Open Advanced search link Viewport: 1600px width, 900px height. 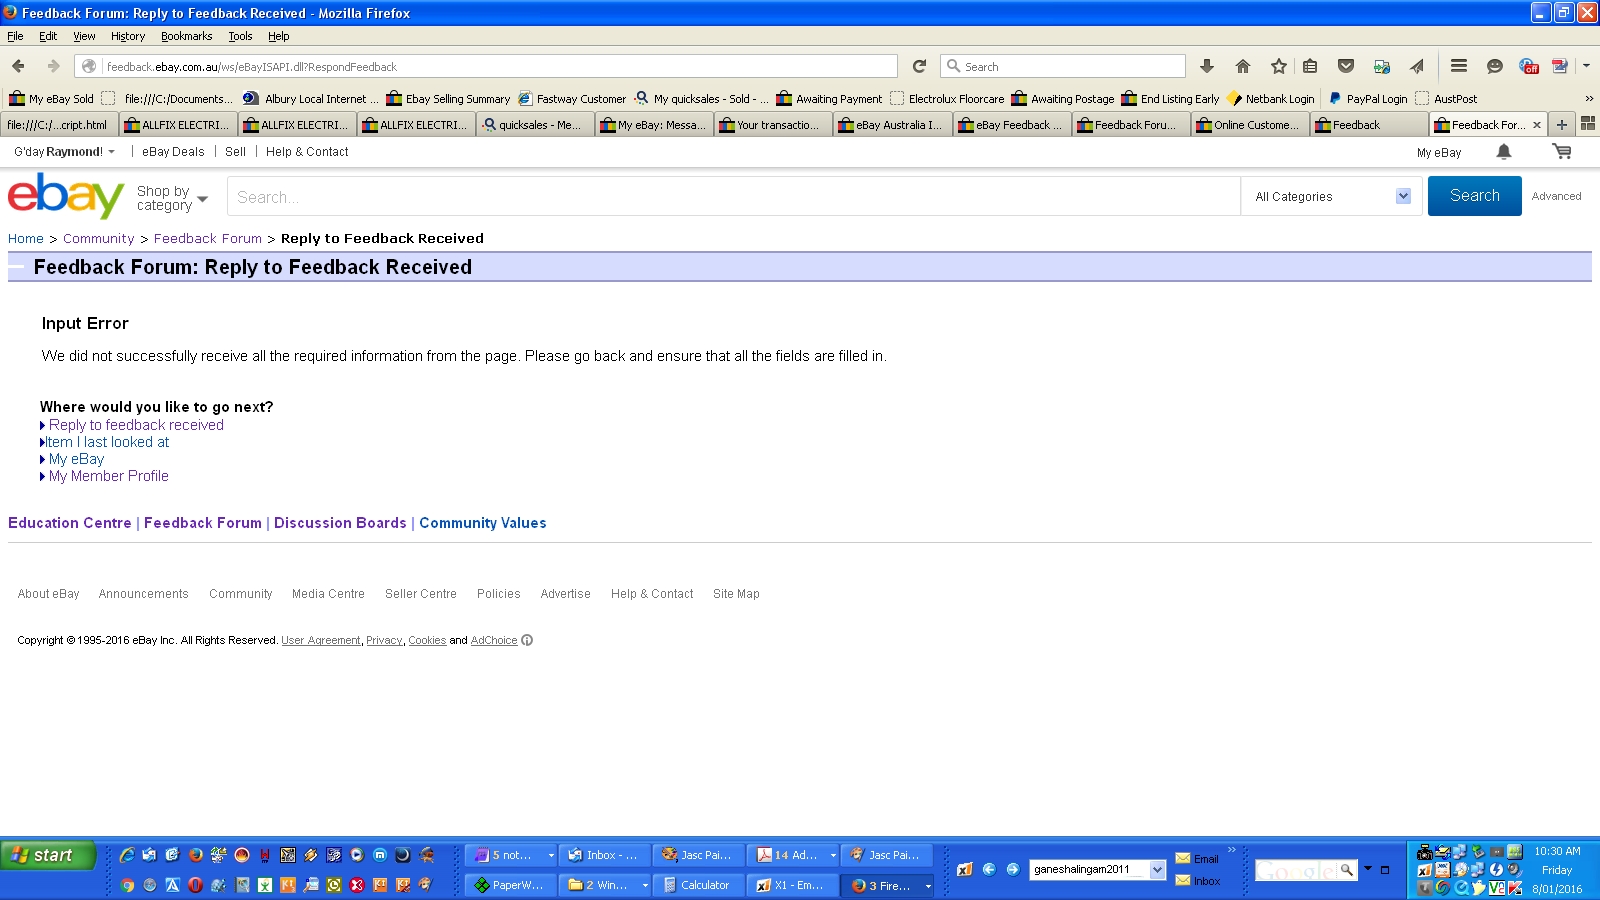coord(1556,196)
